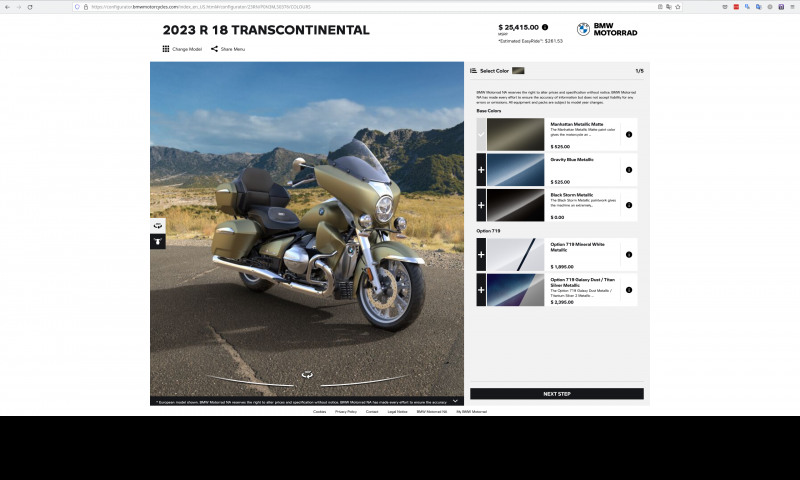This screenshot has height=480, width=800.
Task: Show info for Black Storm Metallic
Action: (629, 205)
